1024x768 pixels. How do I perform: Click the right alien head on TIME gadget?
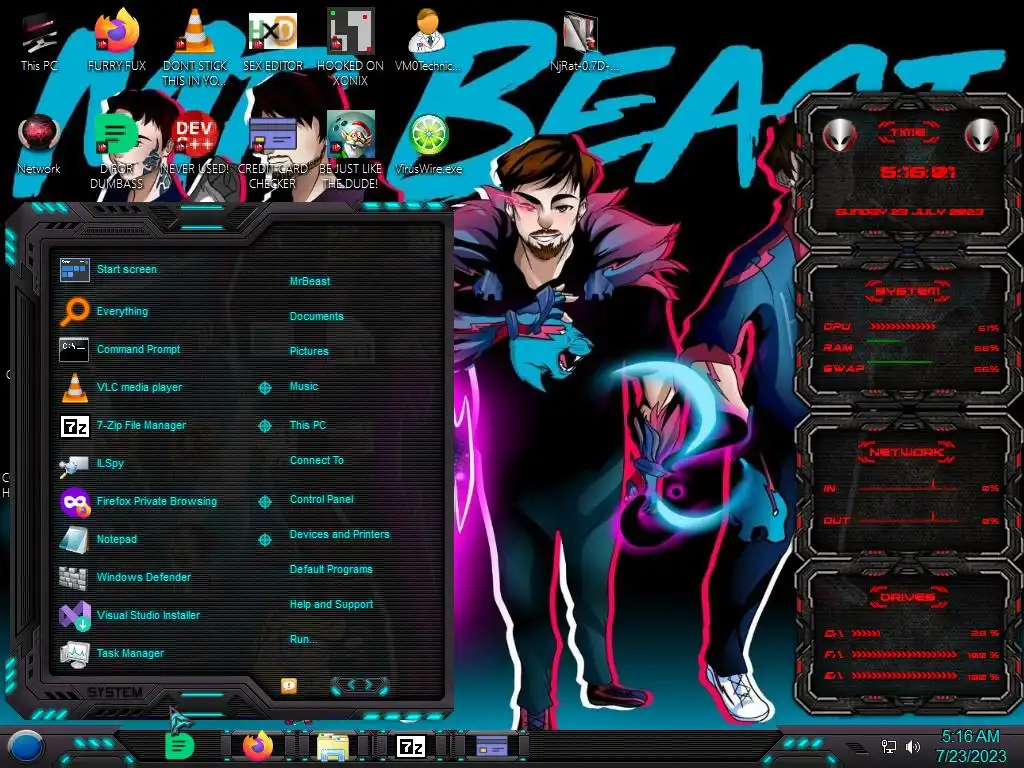click(981, 136)
